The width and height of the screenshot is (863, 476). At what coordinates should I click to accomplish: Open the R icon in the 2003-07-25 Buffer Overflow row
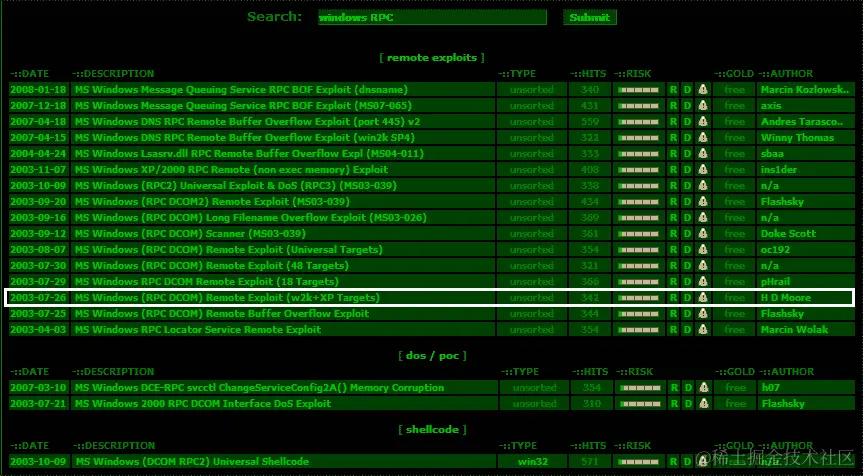(673, 314)
